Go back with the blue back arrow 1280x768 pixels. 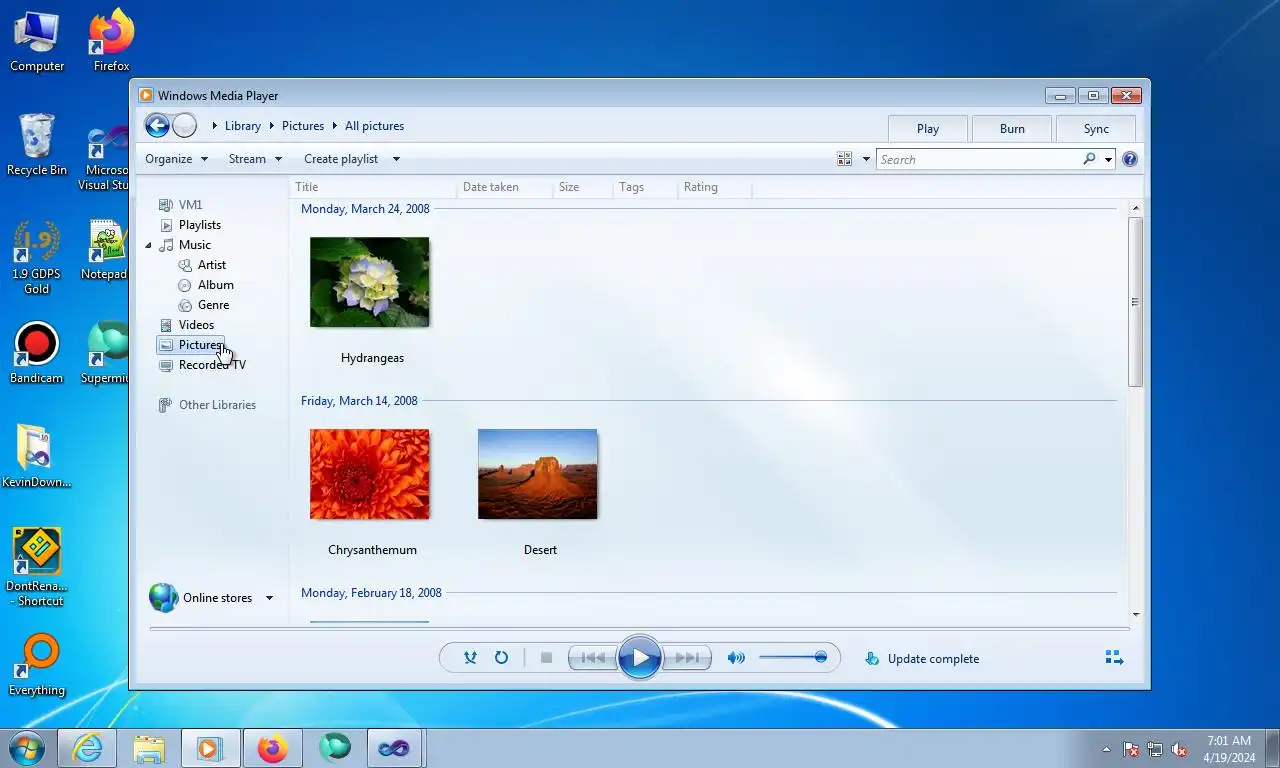[x=157, y=125]
